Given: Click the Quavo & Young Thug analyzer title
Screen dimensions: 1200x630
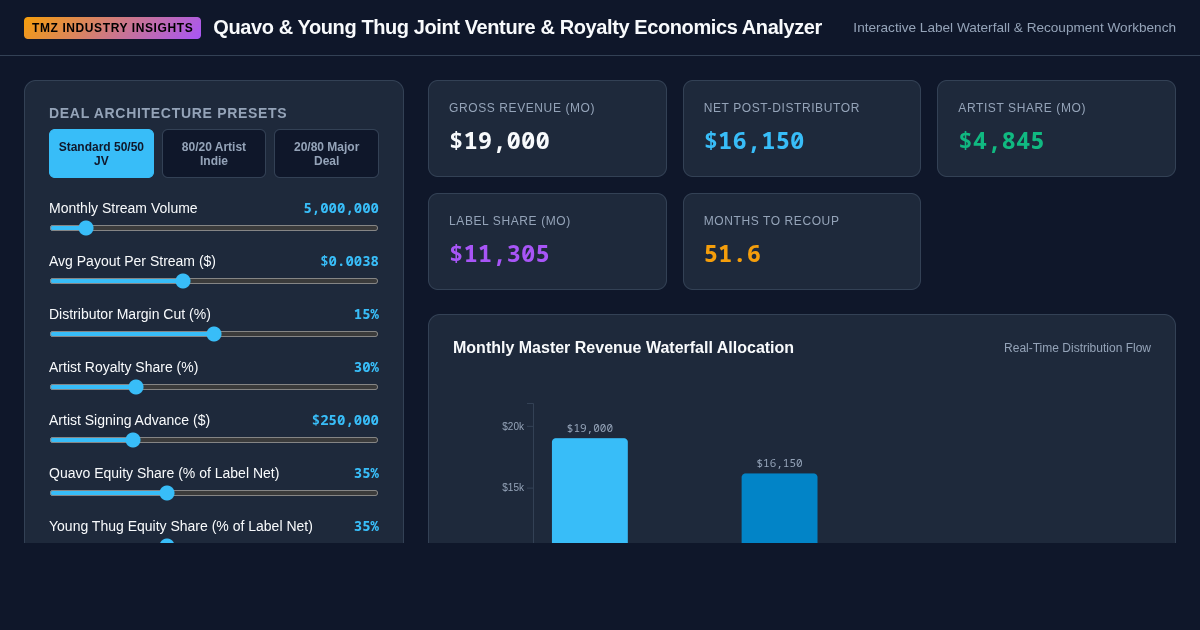Looking at the screenshot, I should (517, 28).
